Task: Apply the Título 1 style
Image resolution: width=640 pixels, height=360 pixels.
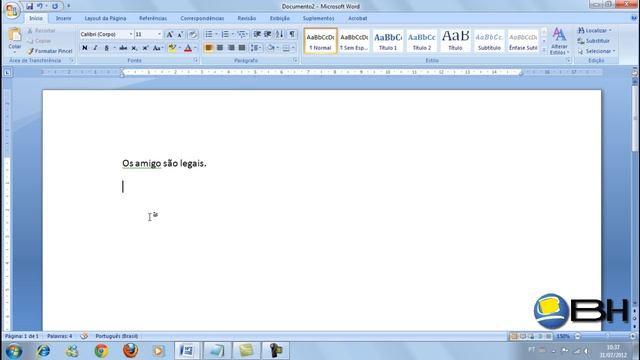Action: click(388, 41)
